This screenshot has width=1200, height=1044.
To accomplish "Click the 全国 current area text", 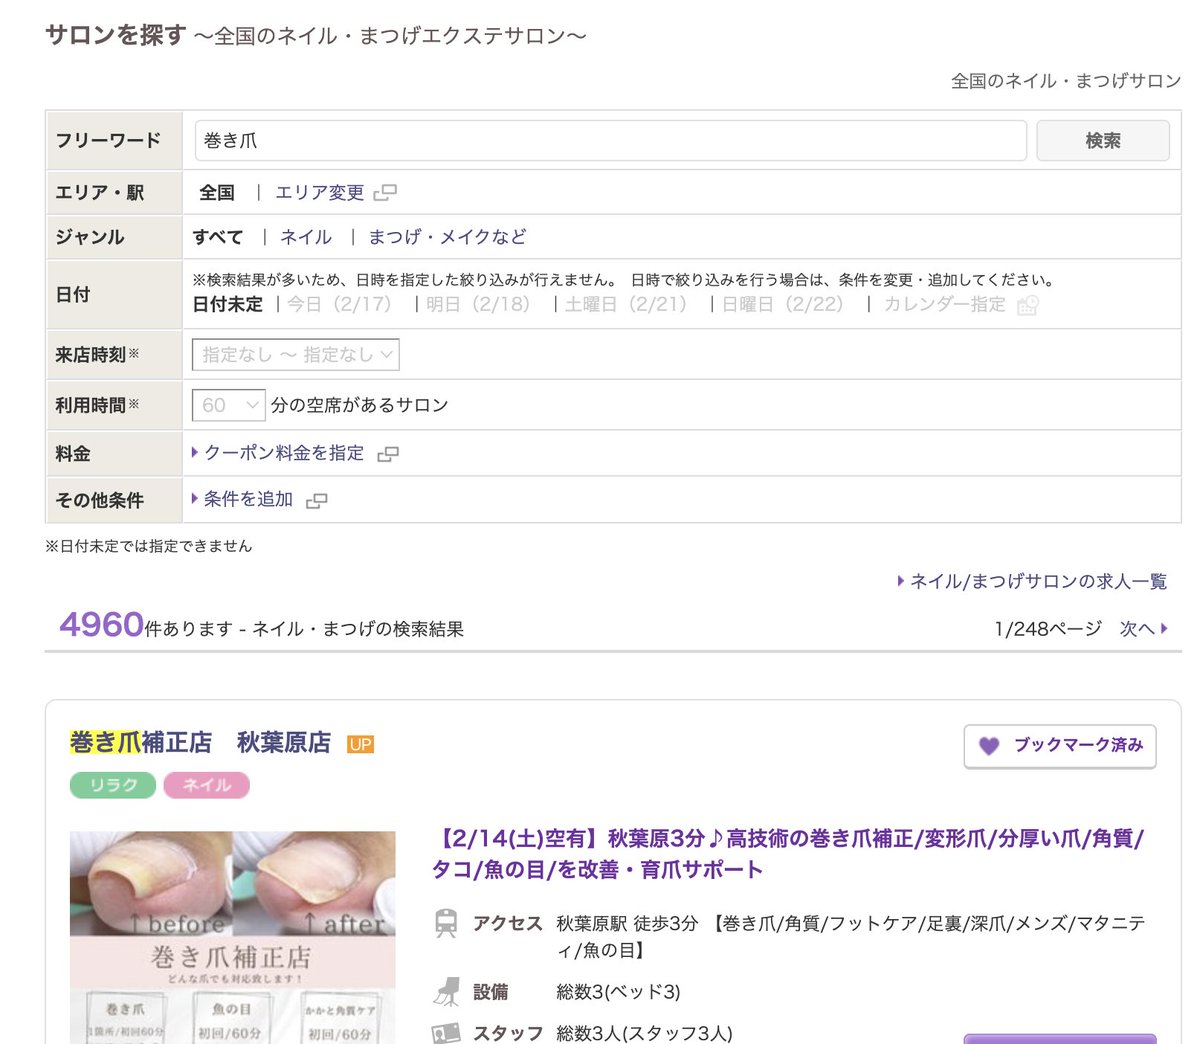I will 217,192.
